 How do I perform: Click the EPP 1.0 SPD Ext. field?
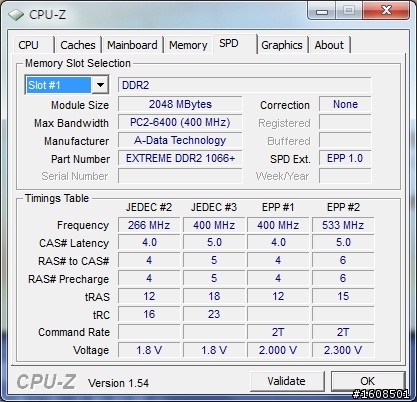click(345, 158)
